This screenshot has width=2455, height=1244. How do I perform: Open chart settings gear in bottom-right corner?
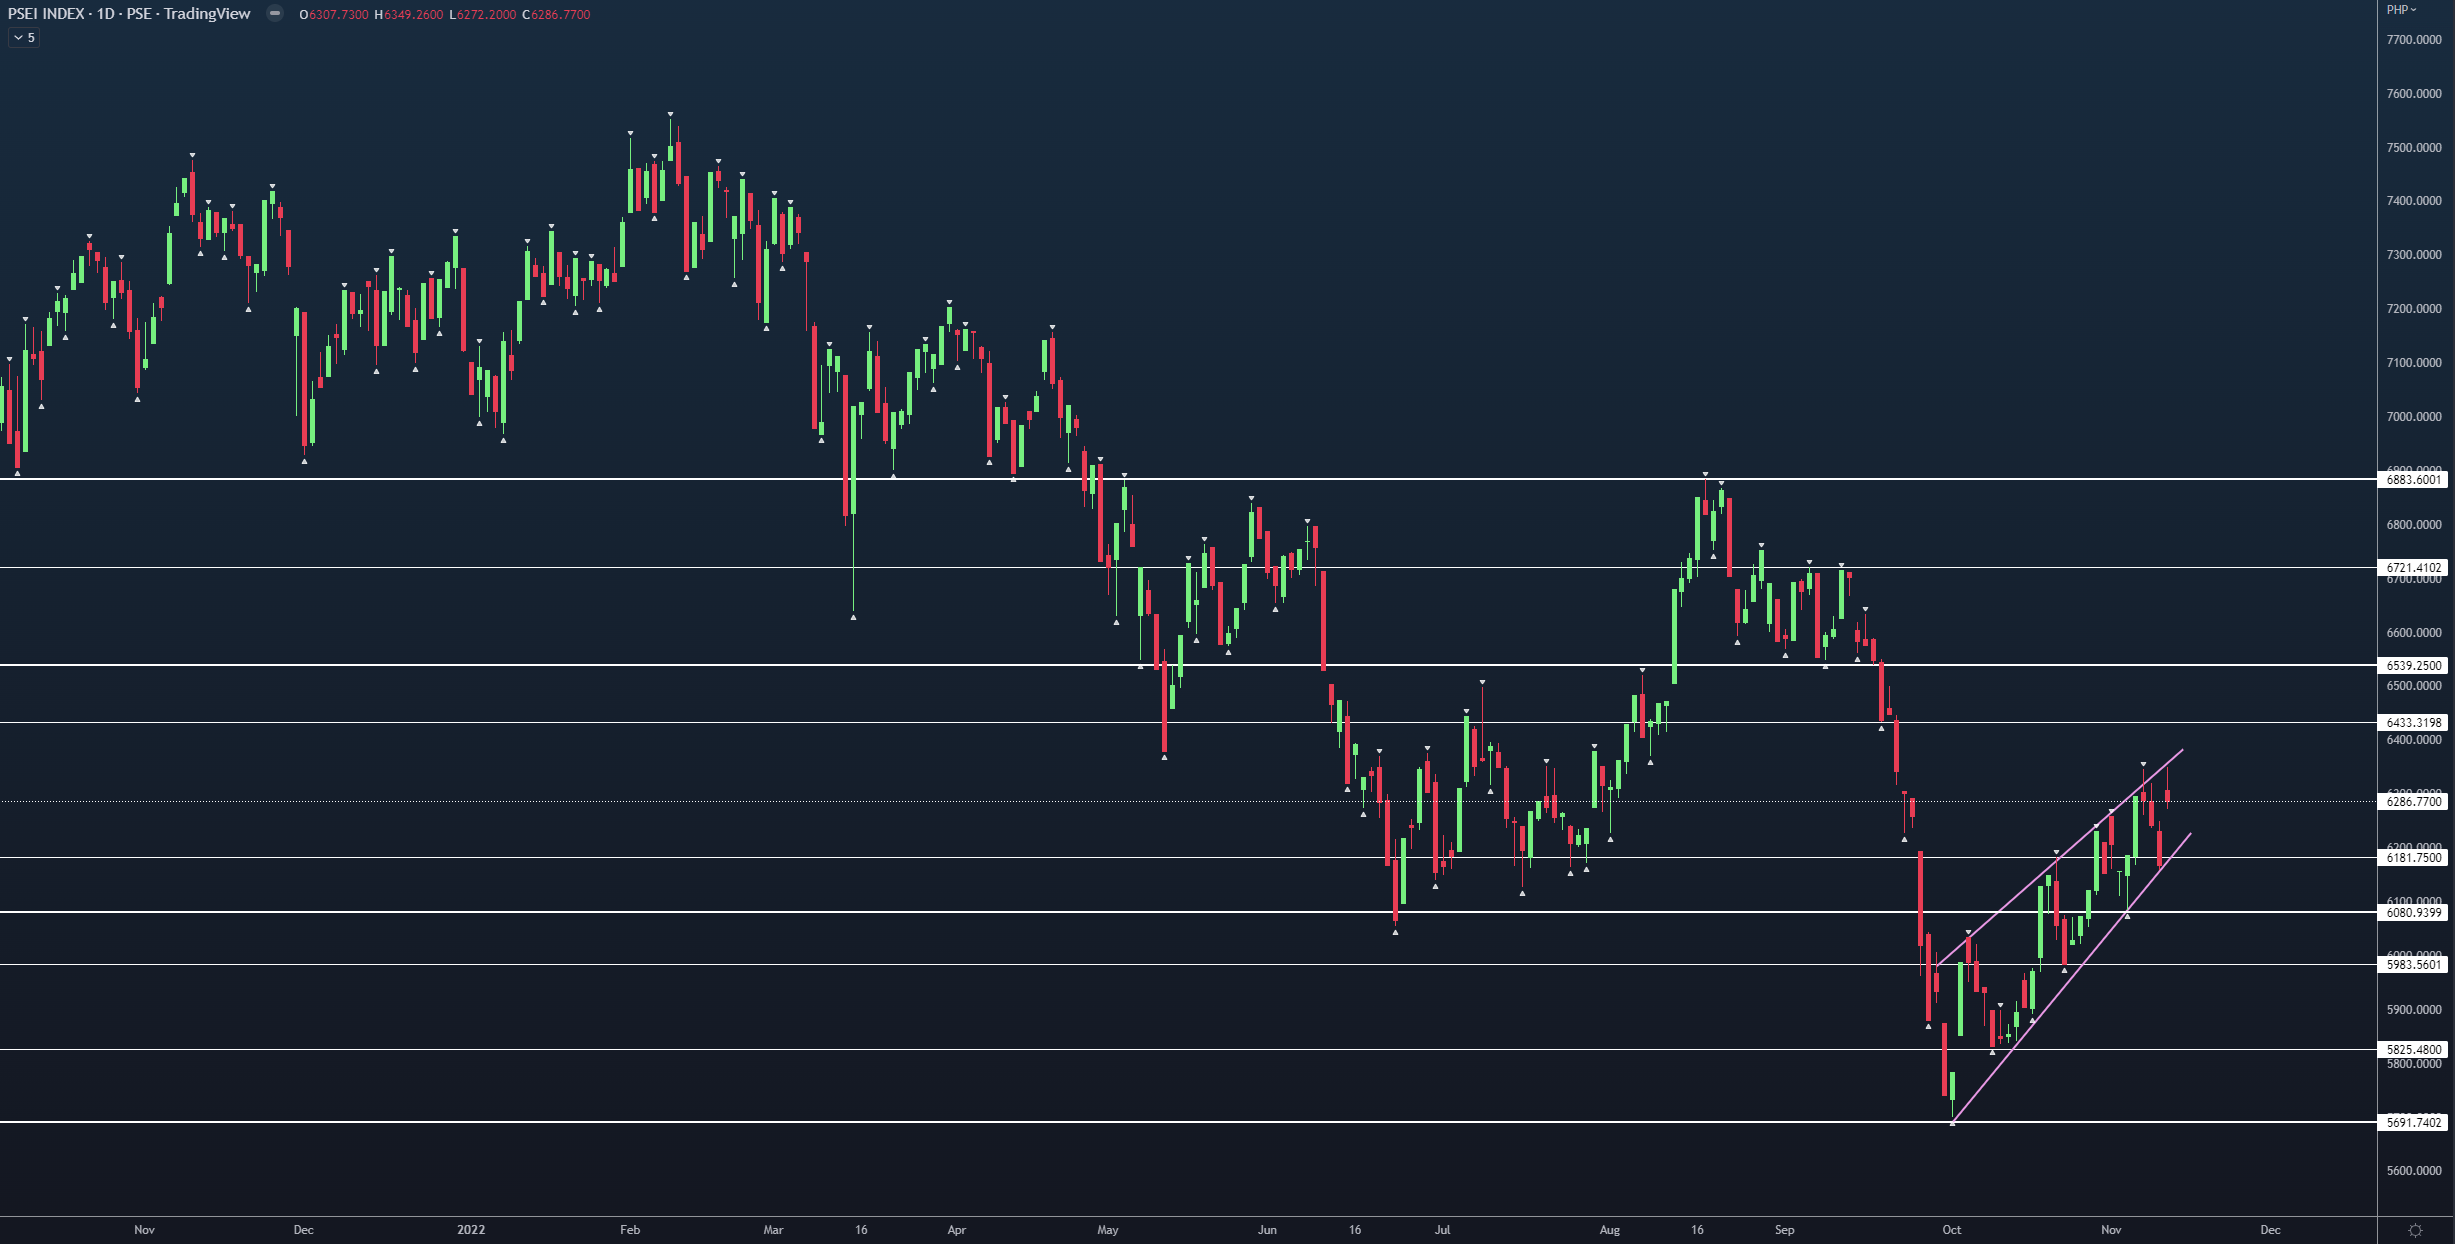tap(2415, 1230)
